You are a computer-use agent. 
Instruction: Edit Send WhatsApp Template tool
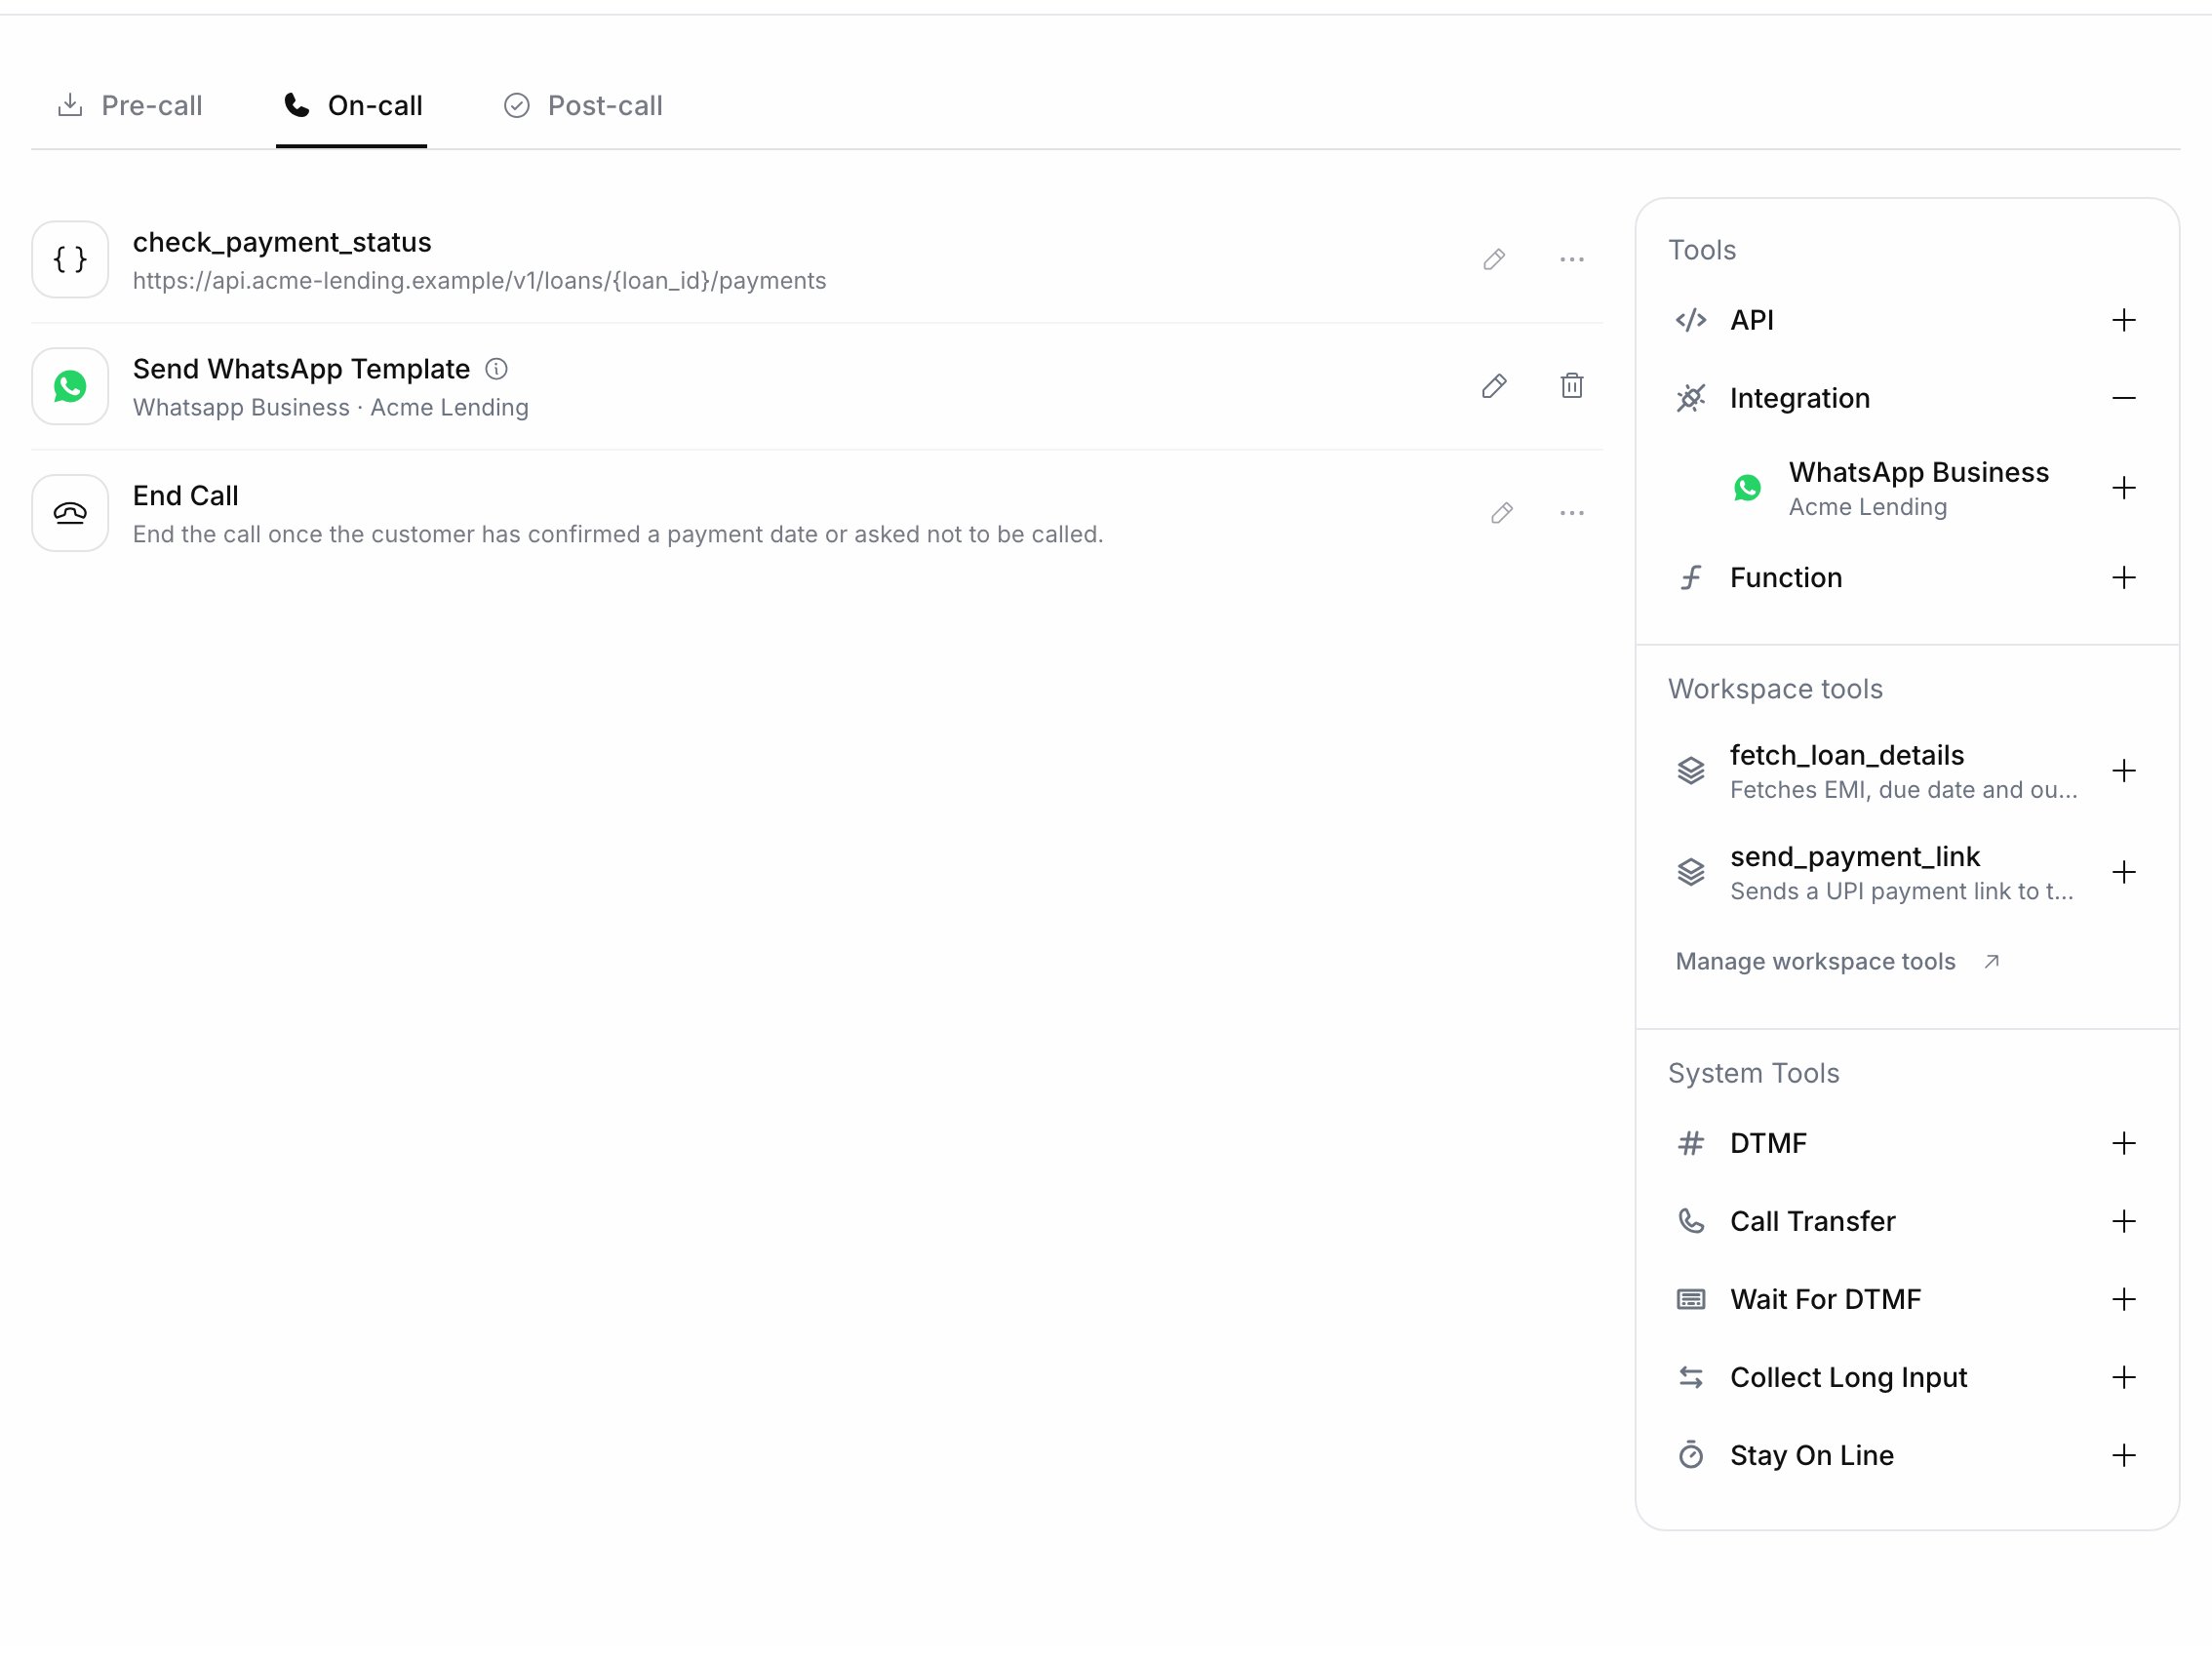[1494, 386]
